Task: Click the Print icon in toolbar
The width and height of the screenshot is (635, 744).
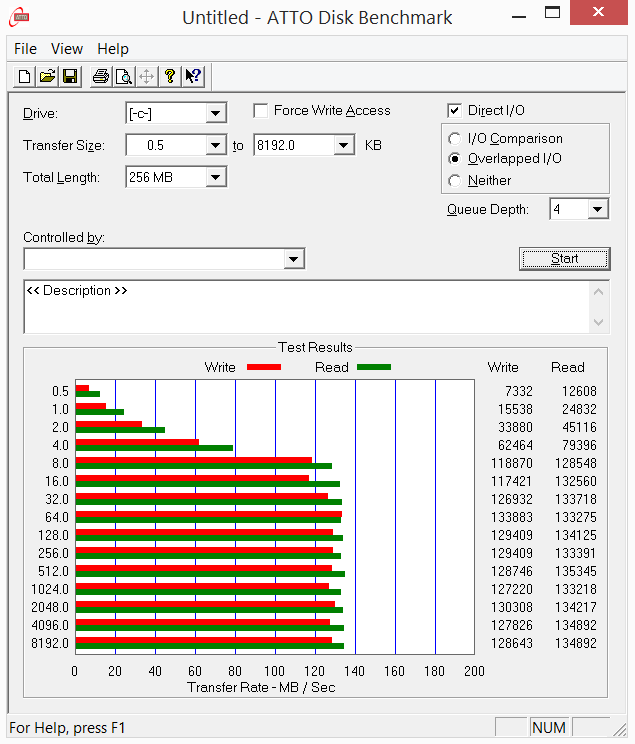Action: coord(101,76)
